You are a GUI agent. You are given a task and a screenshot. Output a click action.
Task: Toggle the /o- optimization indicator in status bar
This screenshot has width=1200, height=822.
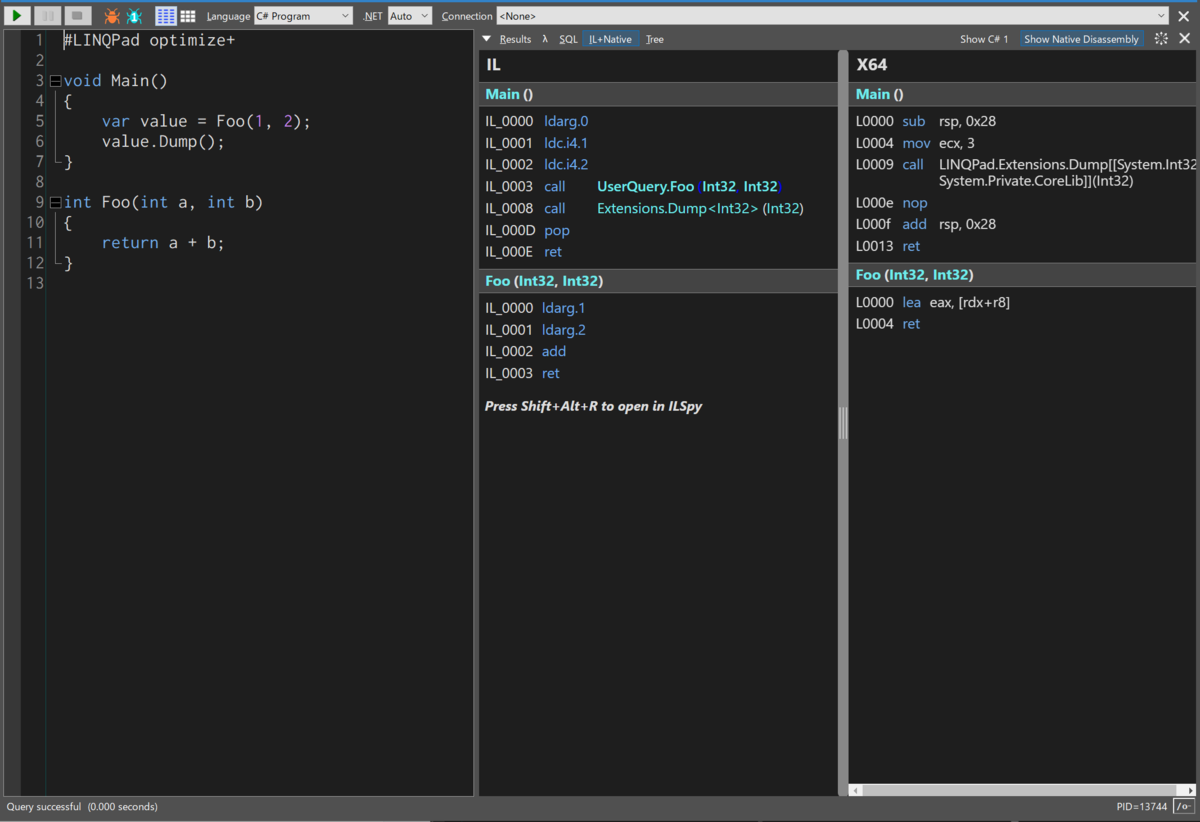[1184, 806]
